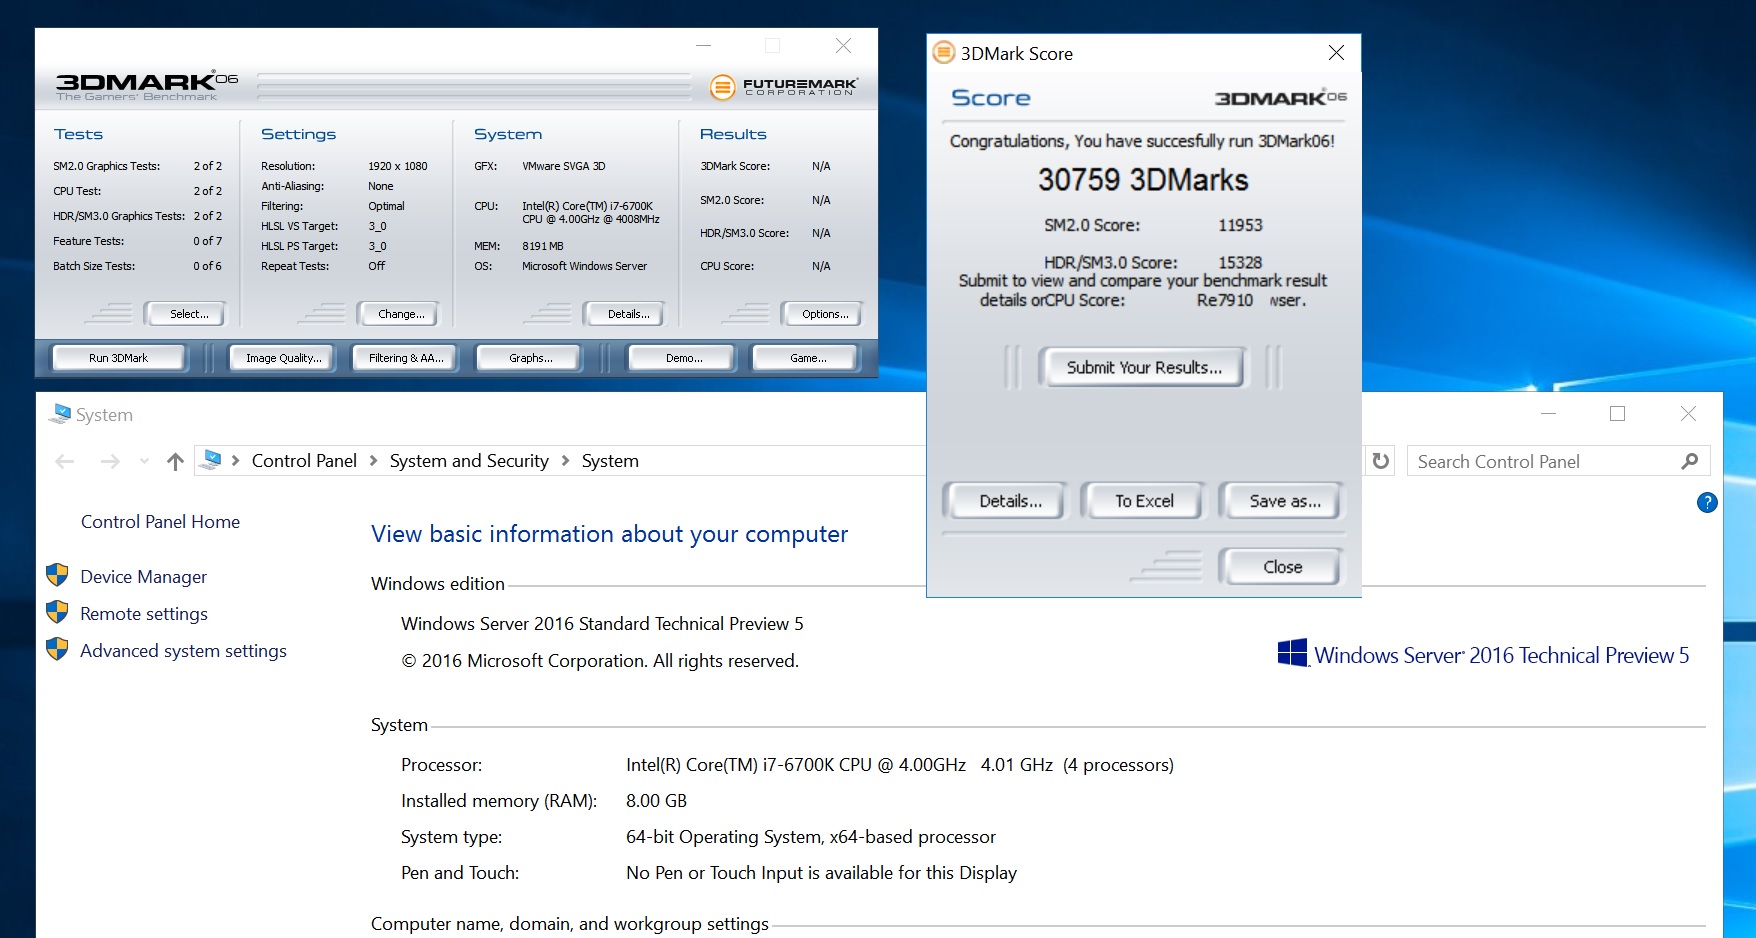Click System in the breadcrumb path
This screenshot has width=1756, height=938.
(610, 461)
